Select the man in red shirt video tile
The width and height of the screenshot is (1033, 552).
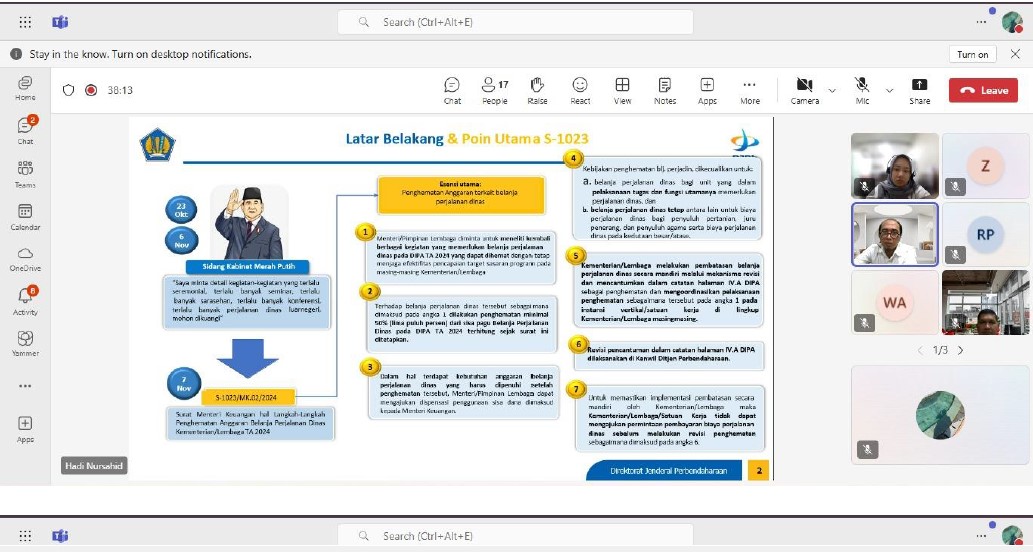point(986,302)
